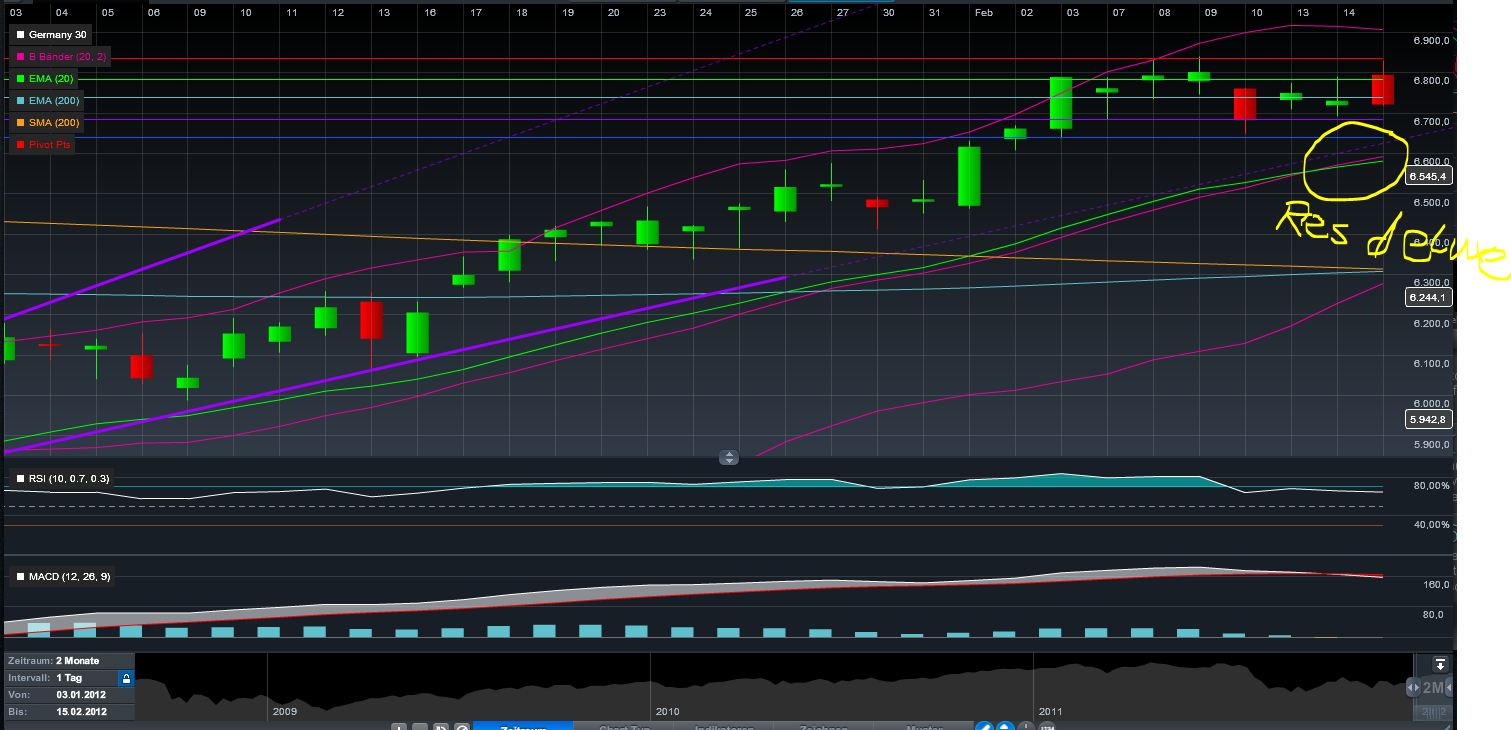Open the RSI (10, 0.7, 0.3) indicator label

tap(62, 479)
